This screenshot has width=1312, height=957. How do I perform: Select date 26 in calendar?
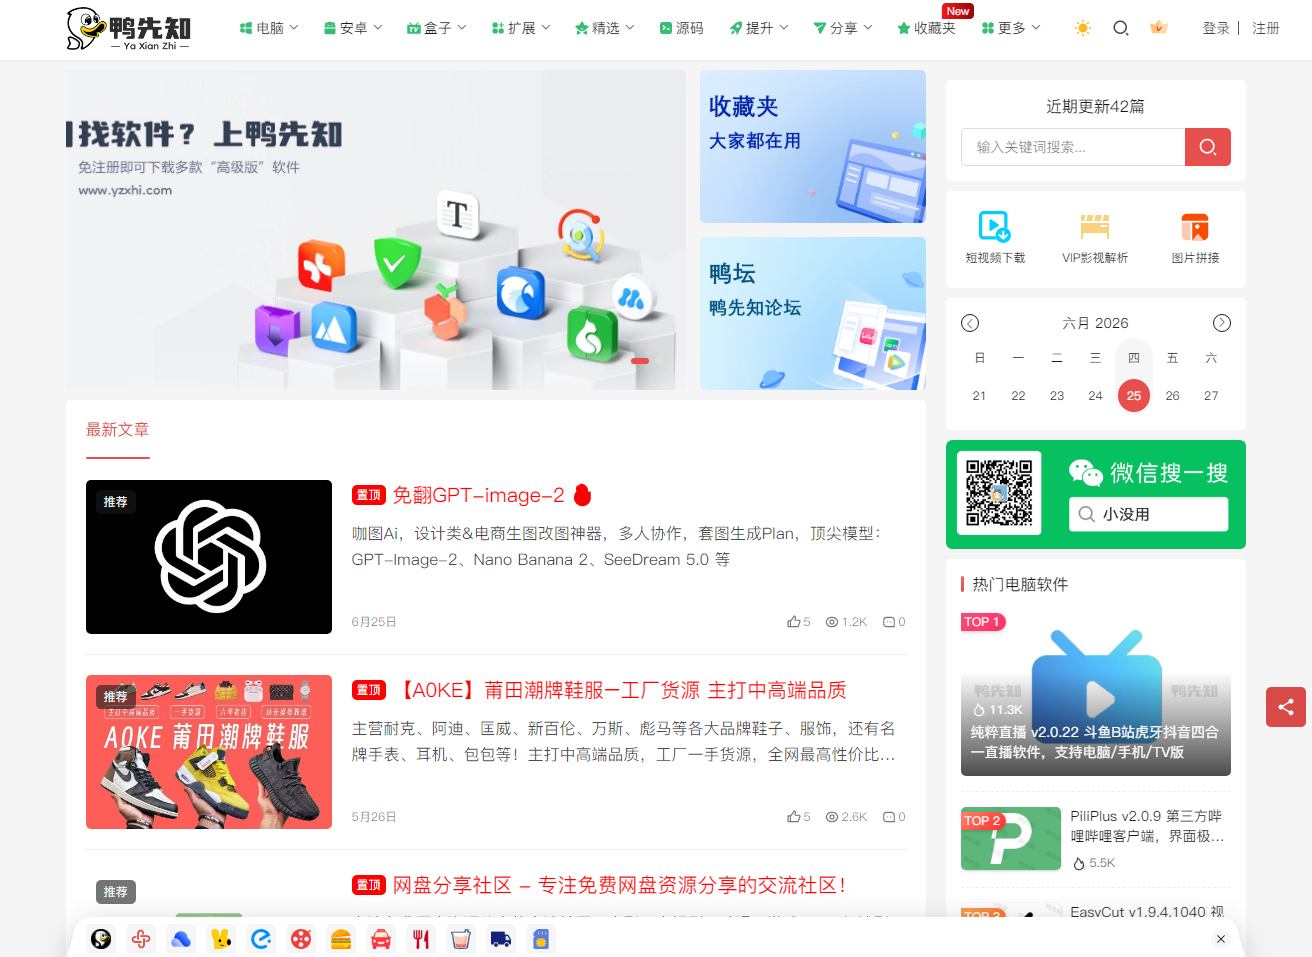1173,396
